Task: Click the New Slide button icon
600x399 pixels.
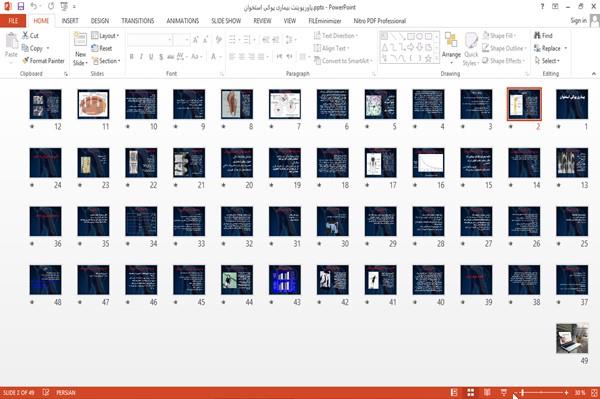Action: click(x=80, y=40)
